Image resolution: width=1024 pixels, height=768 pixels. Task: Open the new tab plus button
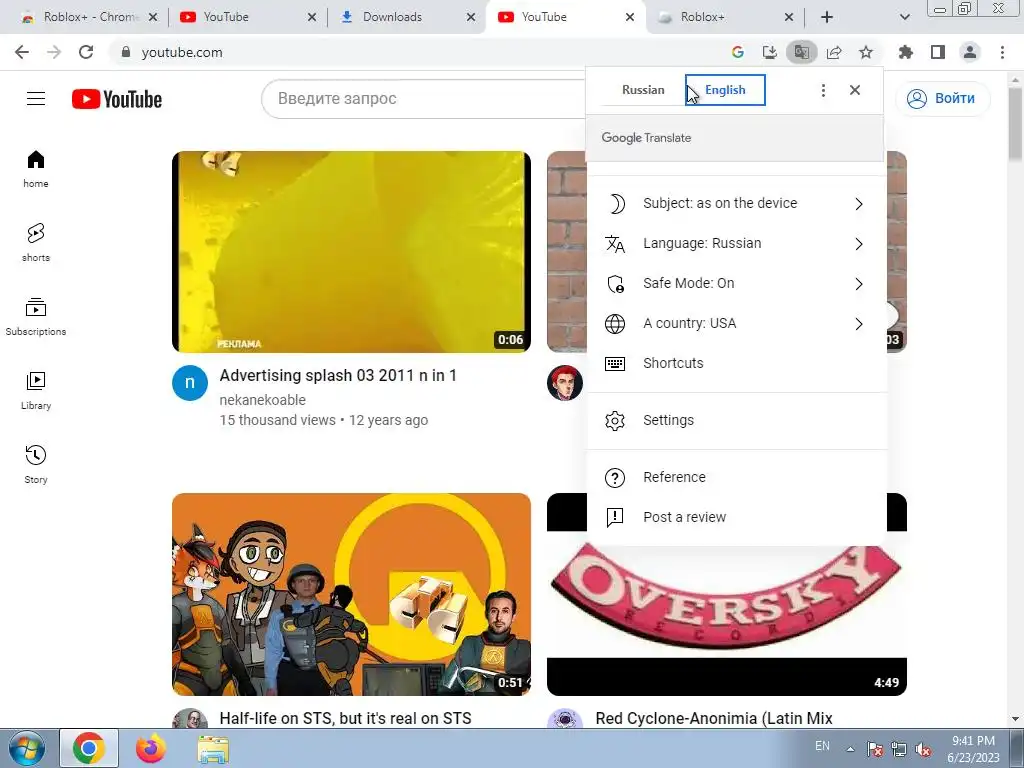[x=827, y=17]
